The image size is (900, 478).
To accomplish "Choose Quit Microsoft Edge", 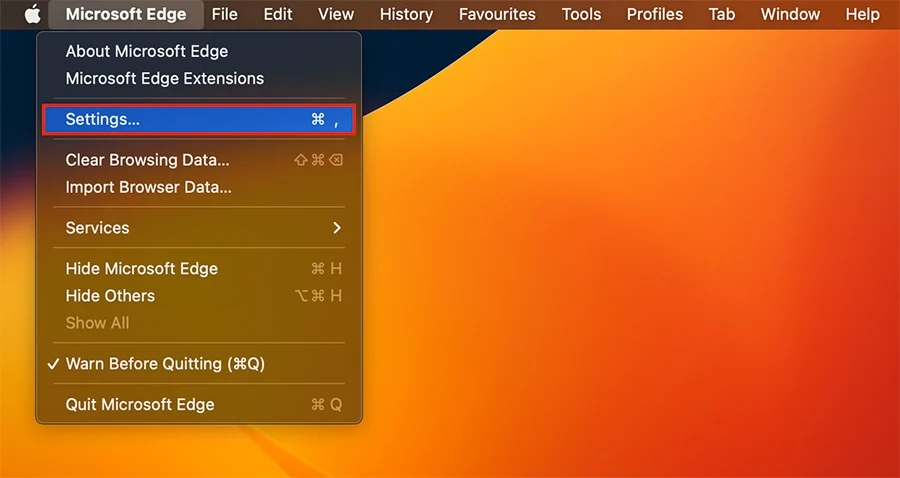I will (199, 405).
